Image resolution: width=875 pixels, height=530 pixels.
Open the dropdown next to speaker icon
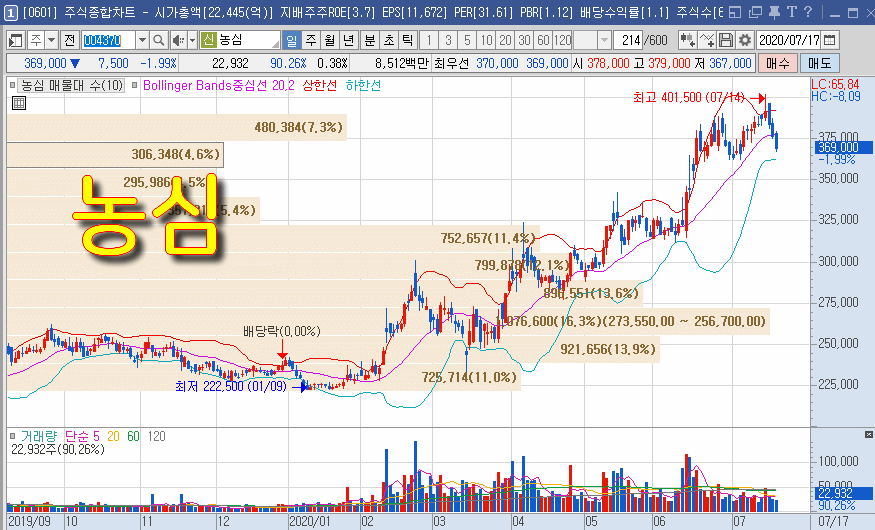[193, 40]
